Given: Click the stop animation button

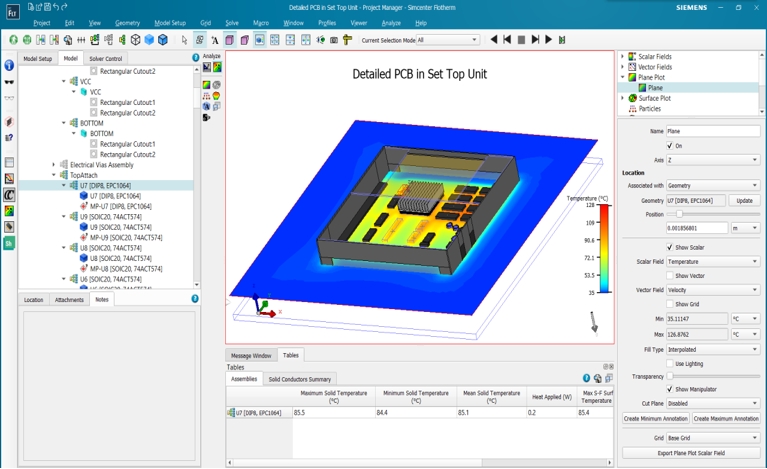Looking at the screenshot, I should [x=521, y=40].
